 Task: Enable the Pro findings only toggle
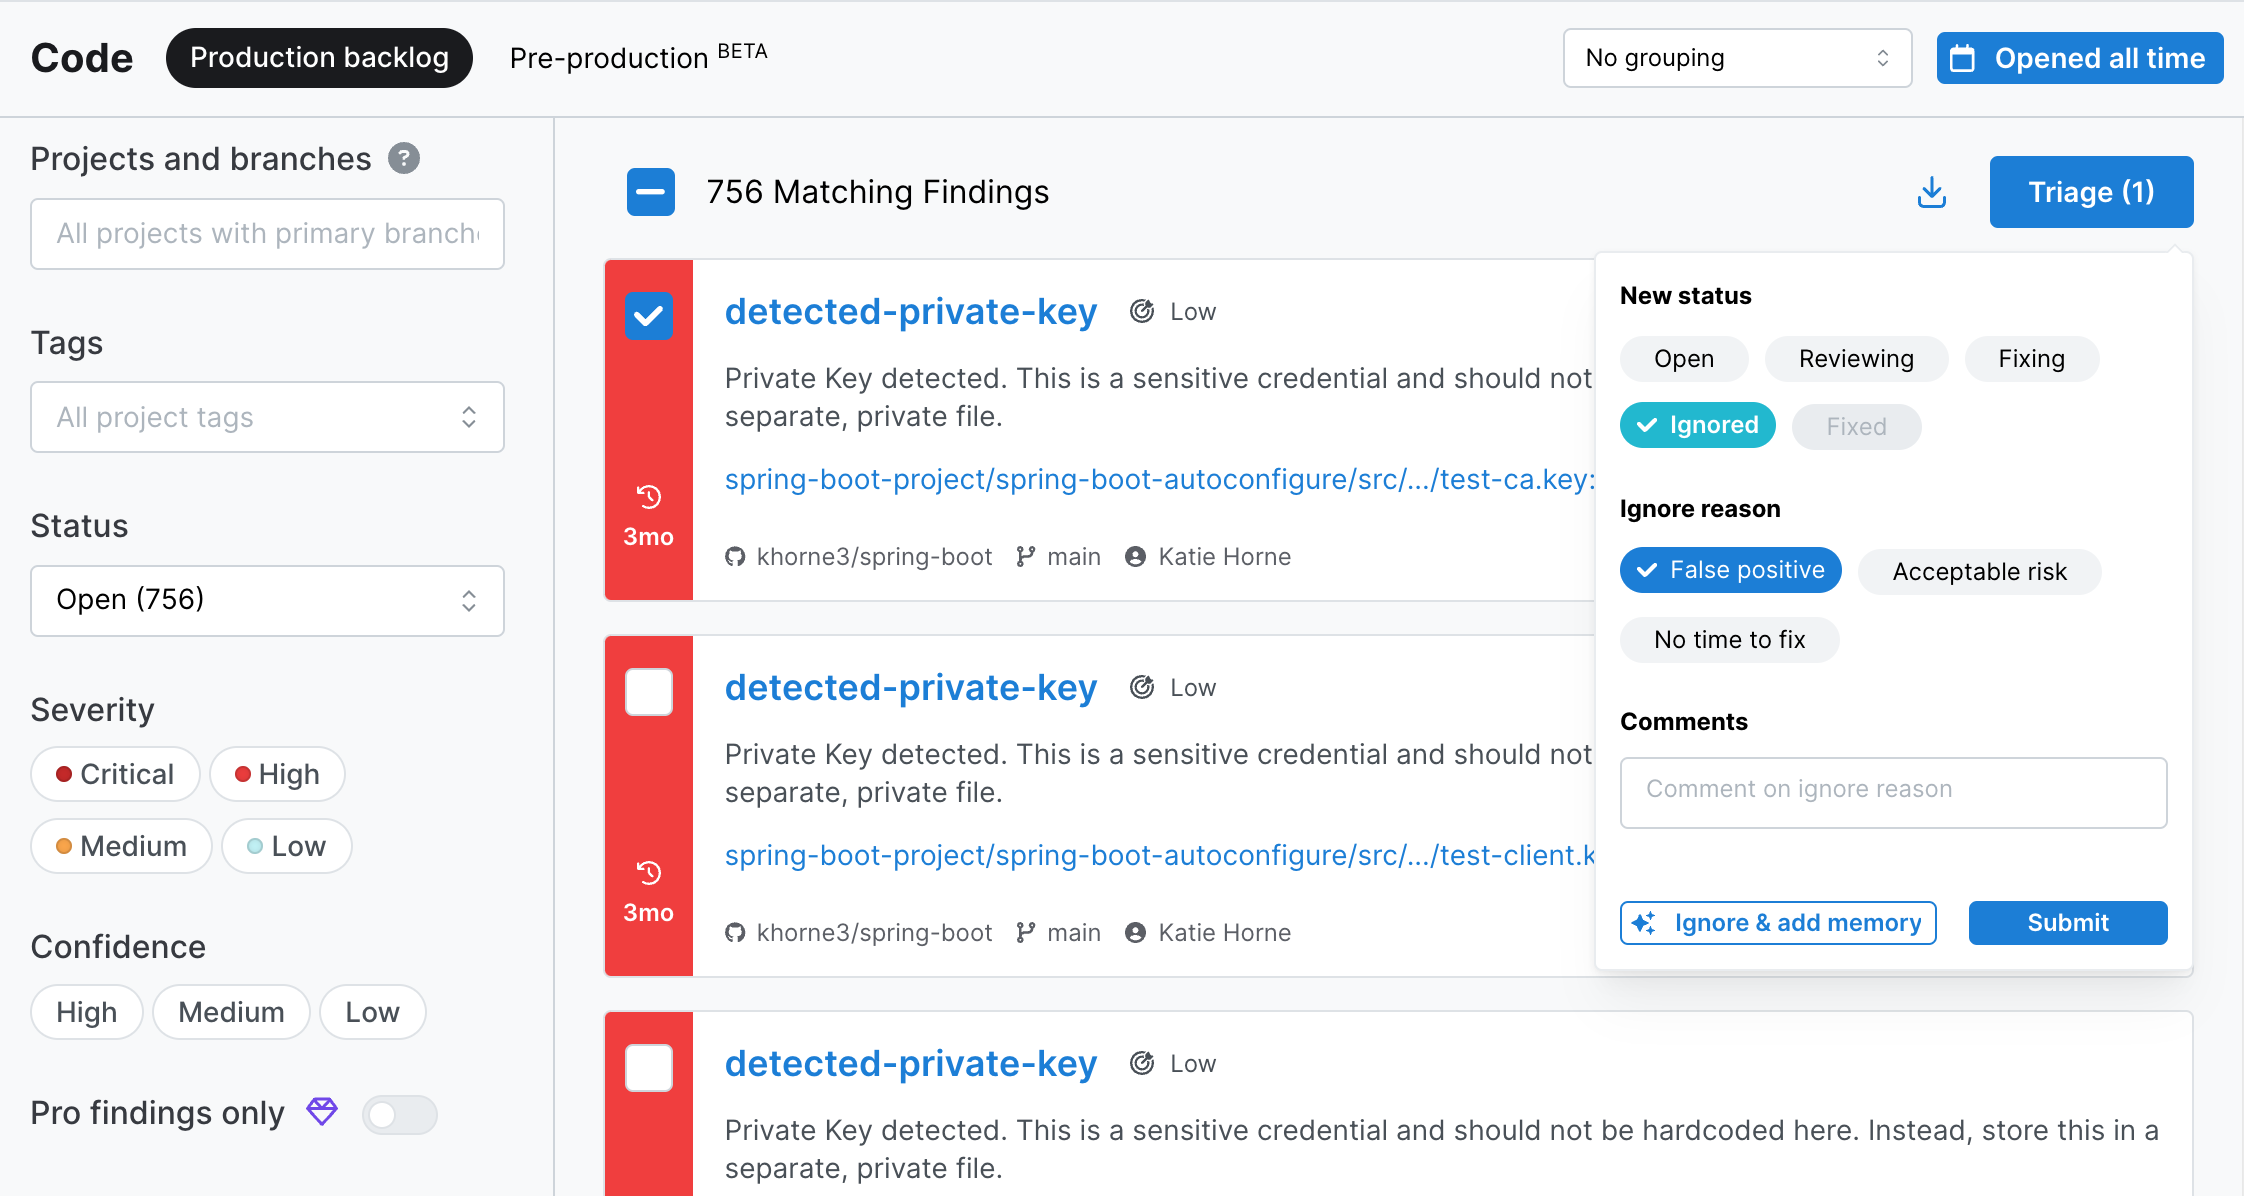pos(399,1114)
